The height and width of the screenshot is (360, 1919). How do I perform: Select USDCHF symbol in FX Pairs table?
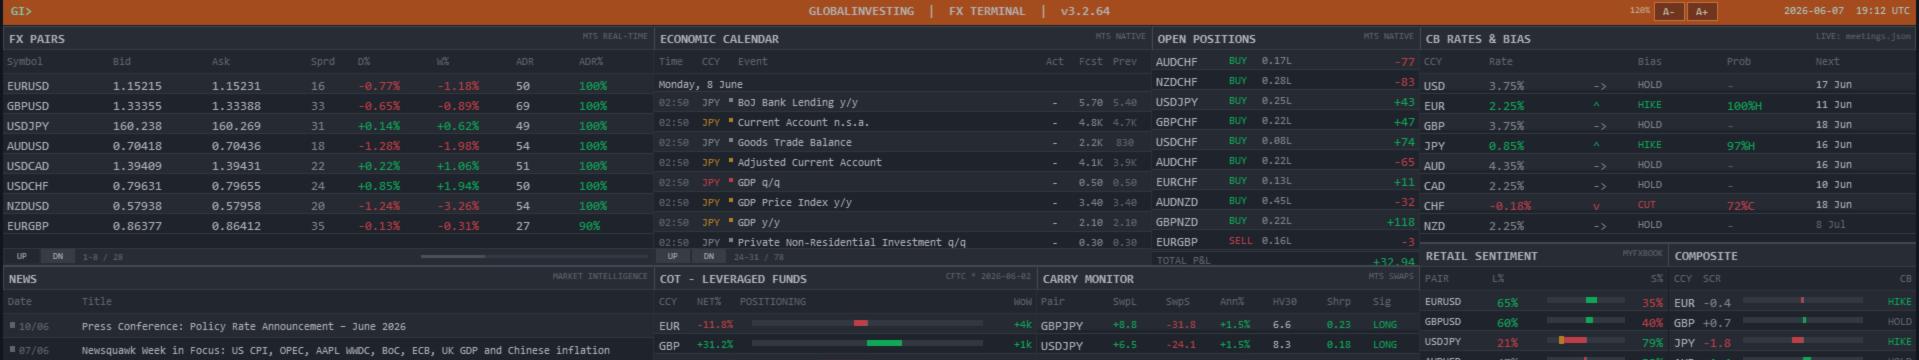click(x=28, y=186)
